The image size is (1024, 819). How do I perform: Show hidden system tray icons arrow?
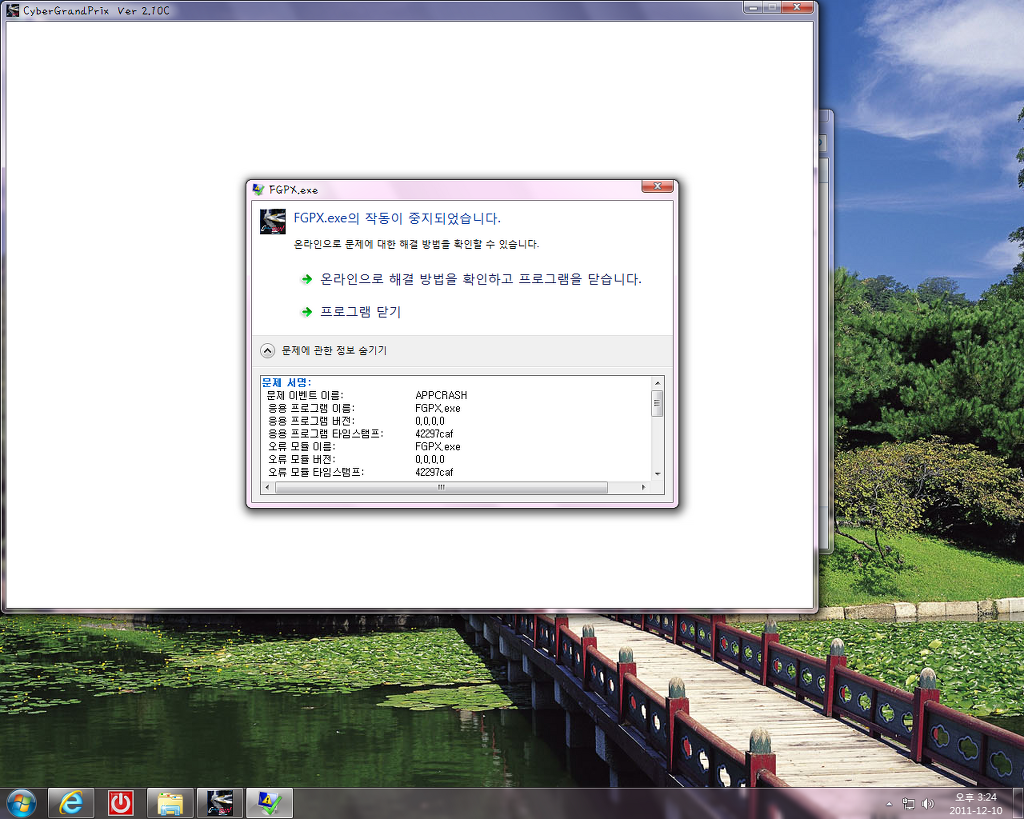tap(889, 803)
